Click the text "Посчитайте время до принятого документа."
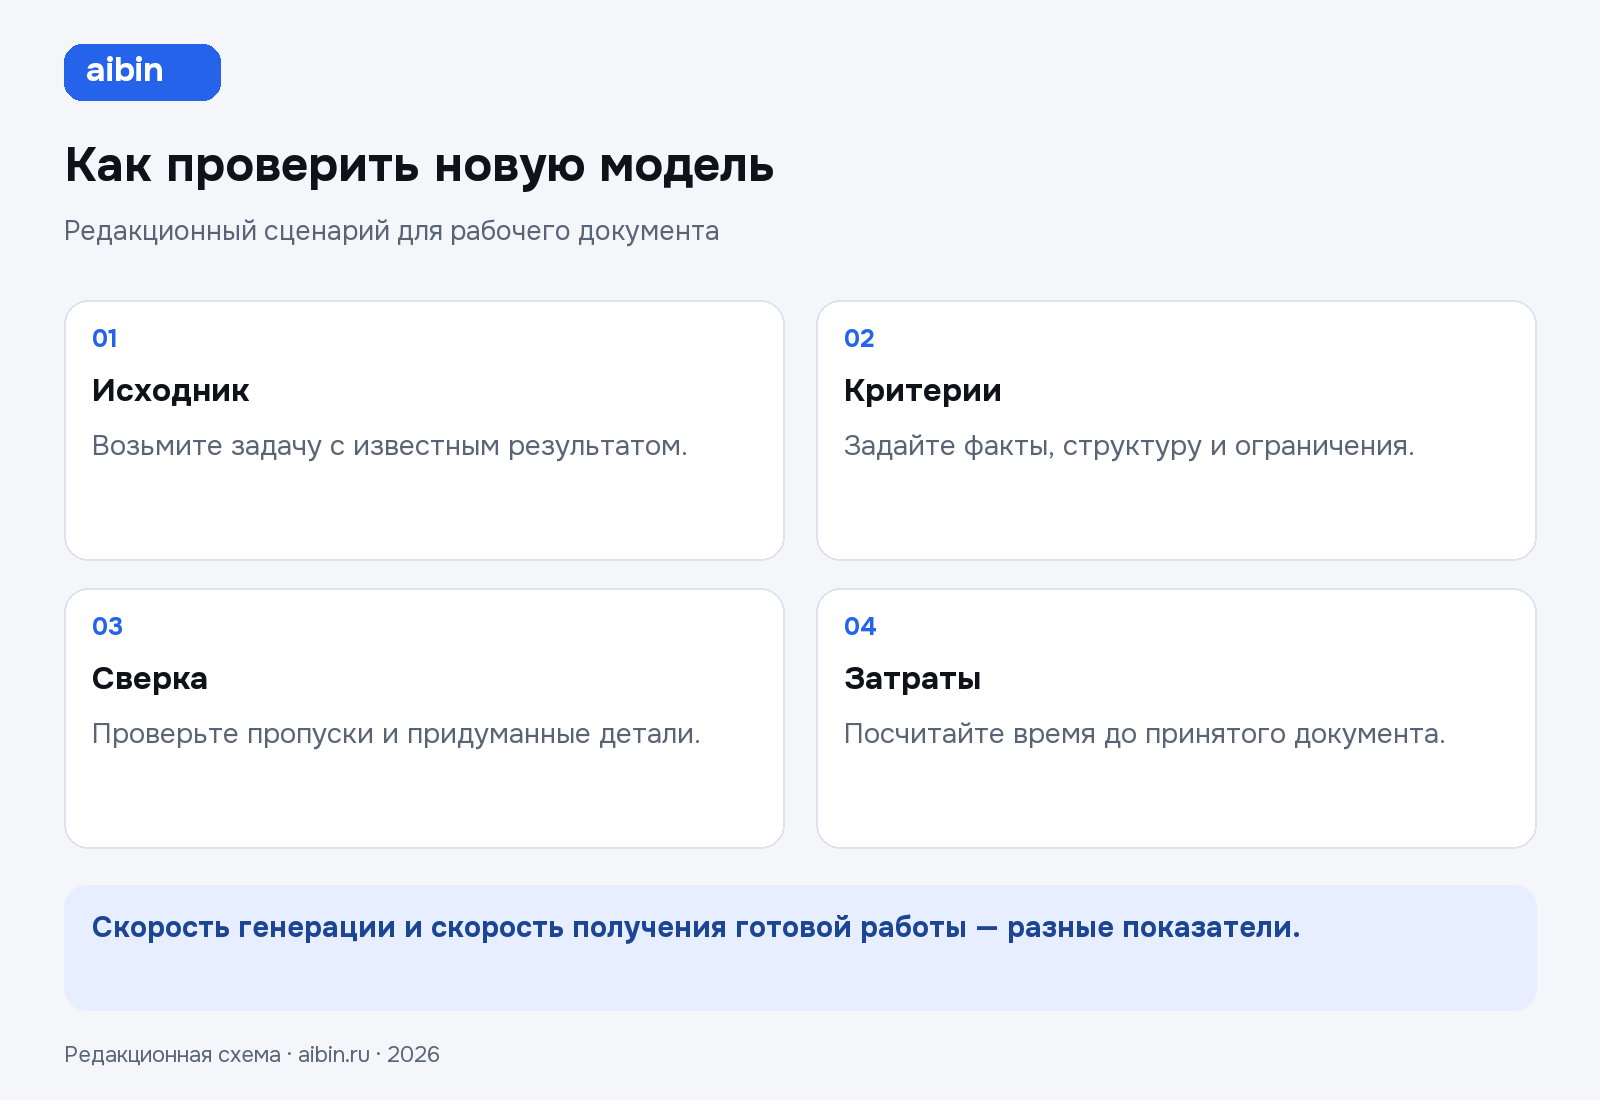1600x1100 pixels. (x=1145, y=734)
